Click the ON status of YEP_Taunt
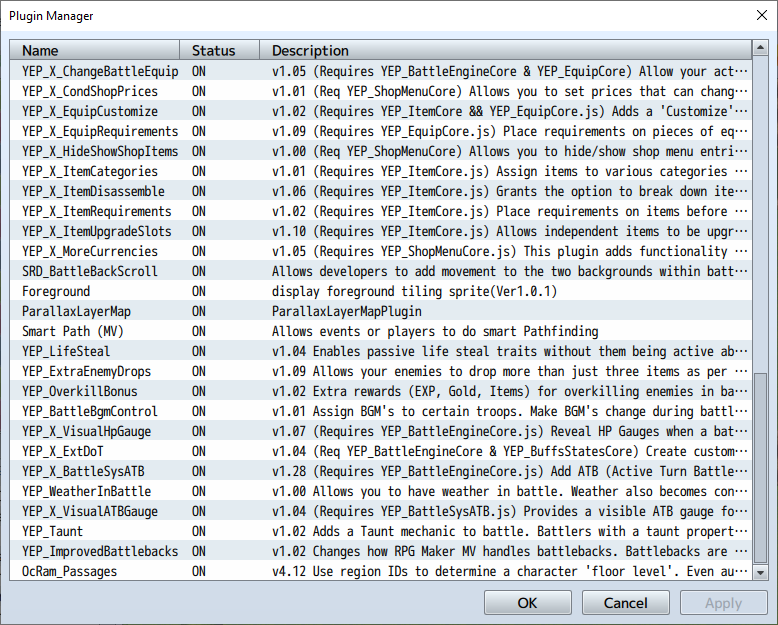Viewport: 778px width, 625px height. coord(198,531)
